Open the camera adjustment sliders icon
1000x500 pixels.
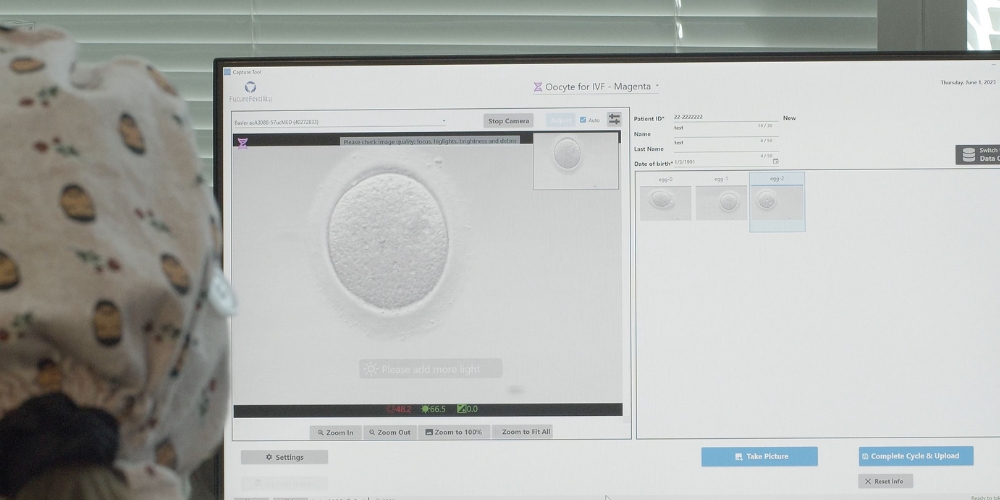click(x=614, y=119)
